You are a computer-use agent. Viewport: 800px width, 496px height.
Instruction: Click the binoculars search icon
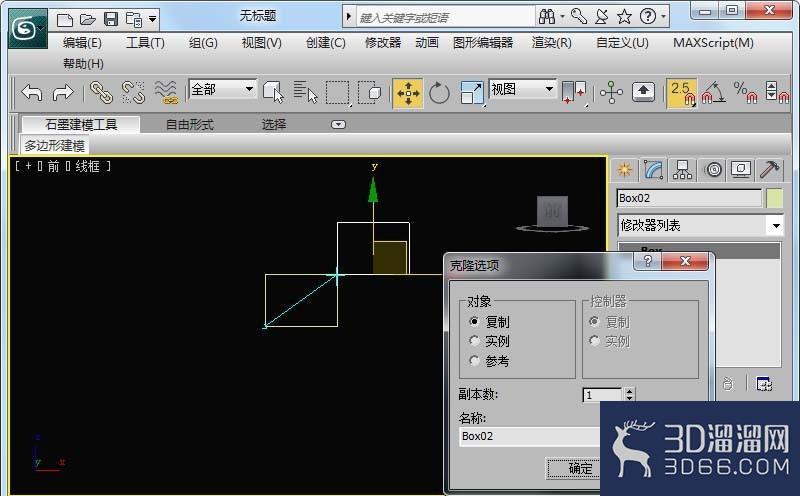547,17
